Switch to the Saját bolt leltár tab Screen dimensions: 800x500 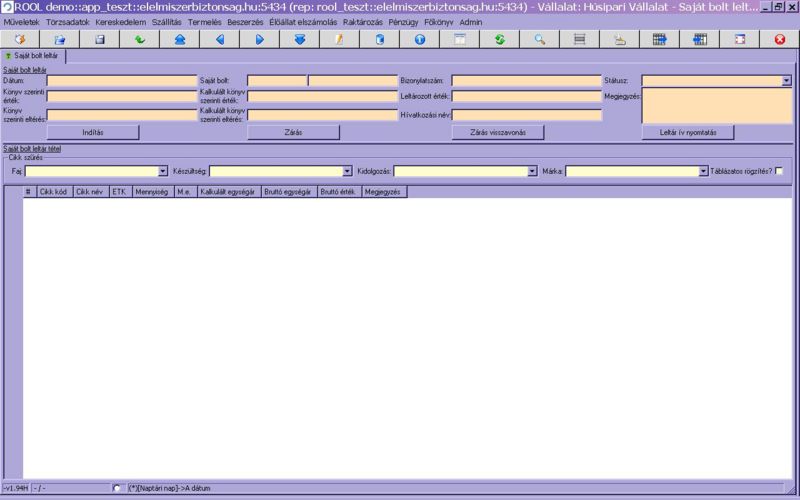click(33, 56)
